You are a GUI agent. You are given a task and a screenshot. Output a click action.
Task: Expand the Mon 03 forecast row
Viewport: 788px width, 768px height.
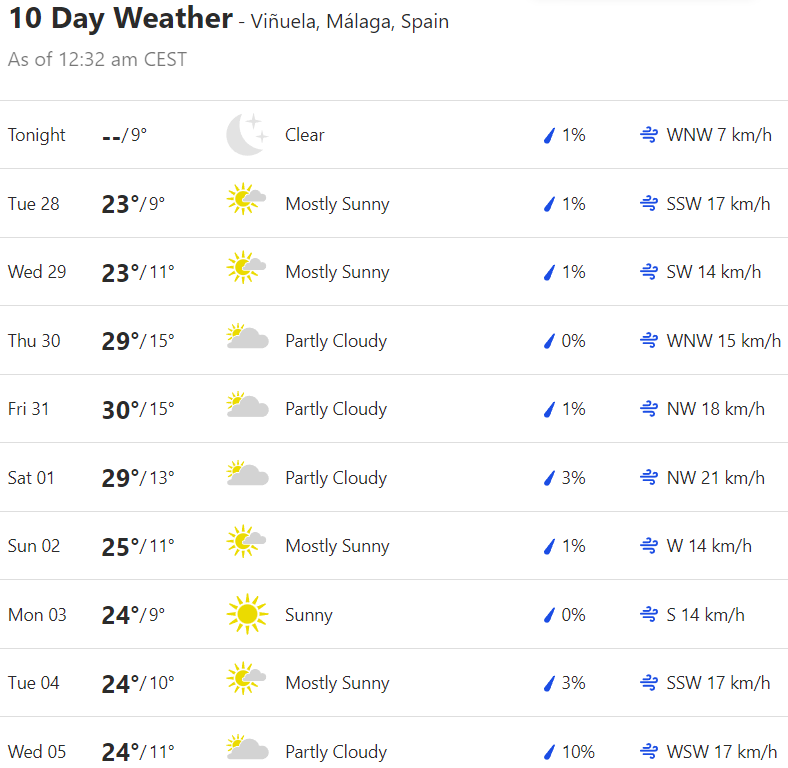pyautogui.click(x=400, y=614)
